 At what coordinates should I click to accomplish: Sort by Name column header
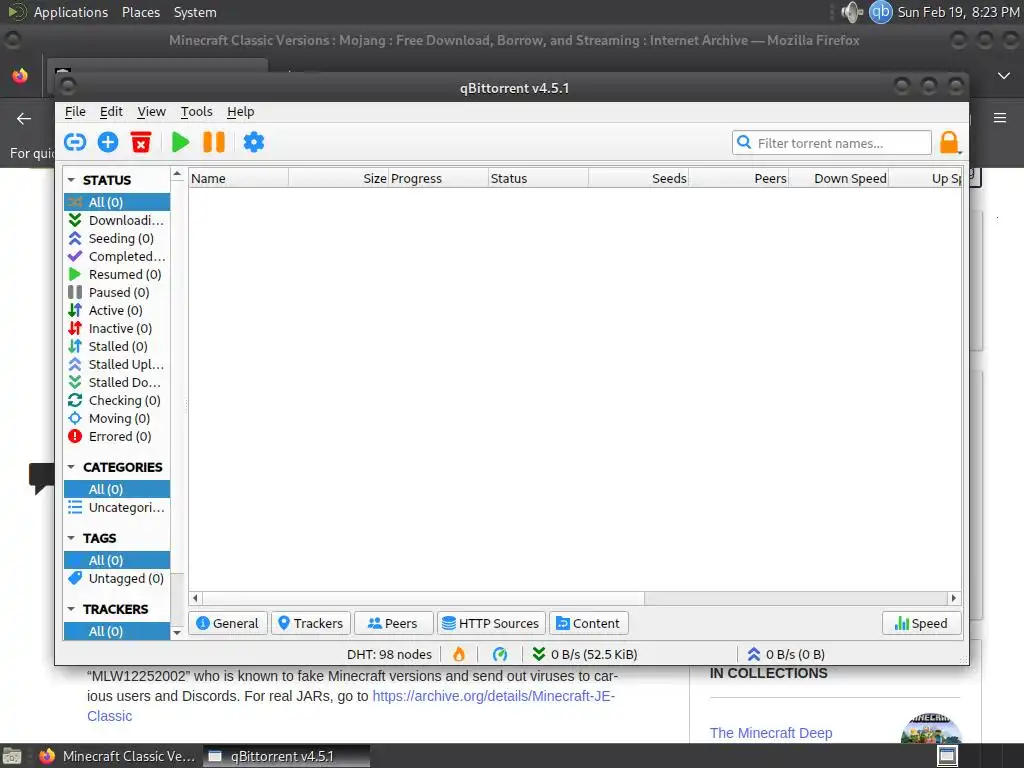click(239, 178)
